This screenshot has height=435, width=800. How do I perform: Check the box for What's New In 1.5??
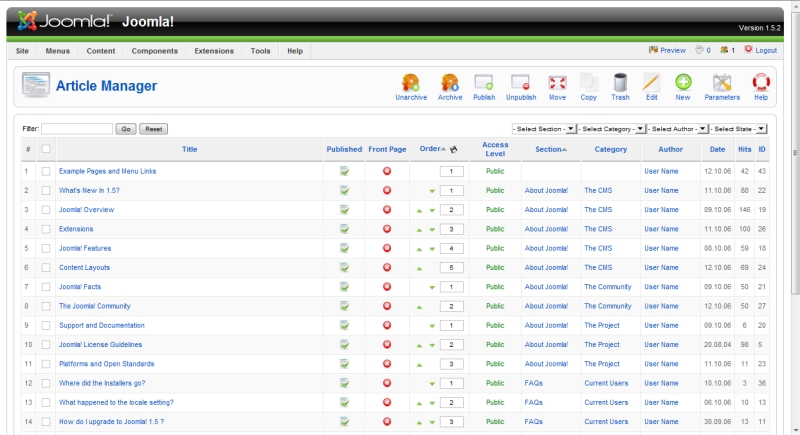[46, 191]
